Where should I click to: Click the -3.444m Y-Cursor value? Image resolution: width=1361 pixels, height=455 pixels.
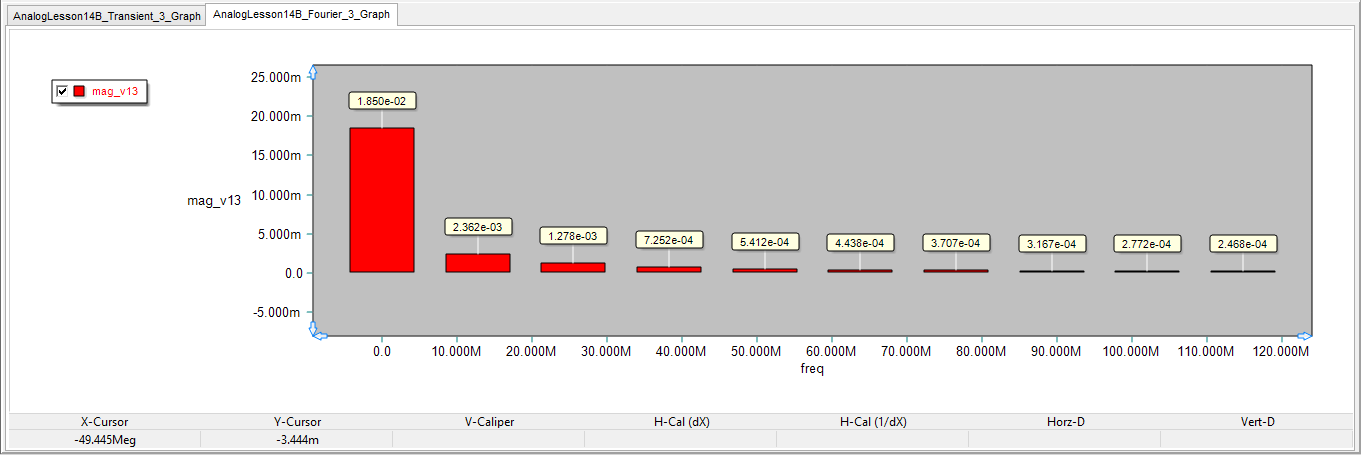pyautogui.click(x=296, y=439)
